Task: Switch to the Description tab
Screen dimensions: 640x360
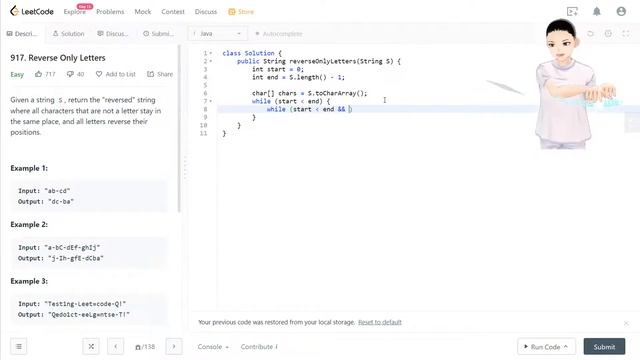Action: coord(22,33)
